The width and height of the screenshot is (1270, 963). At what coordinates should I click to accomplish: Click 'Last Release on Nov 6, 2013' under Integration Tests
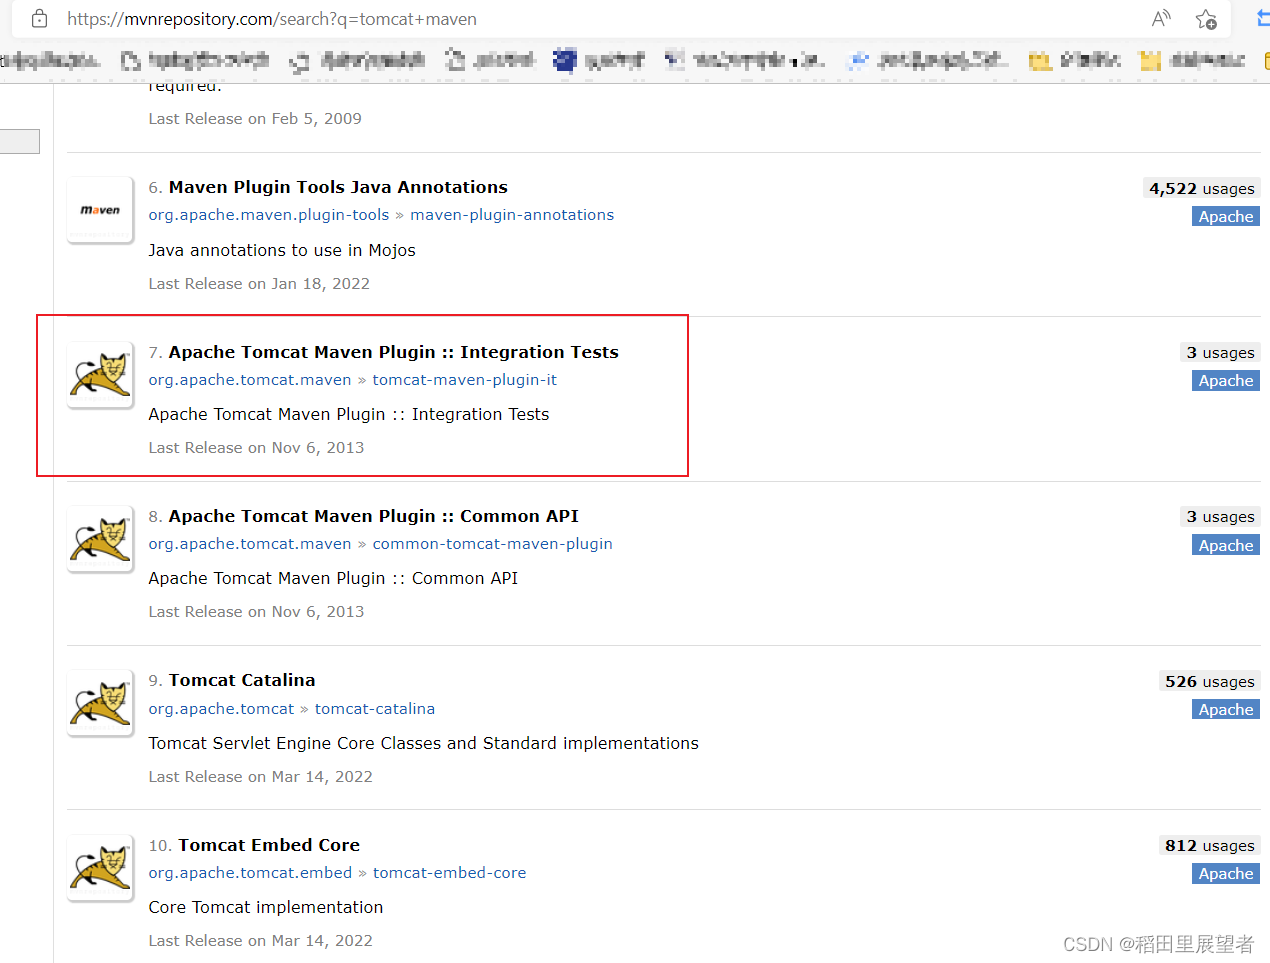coord(256,448)
